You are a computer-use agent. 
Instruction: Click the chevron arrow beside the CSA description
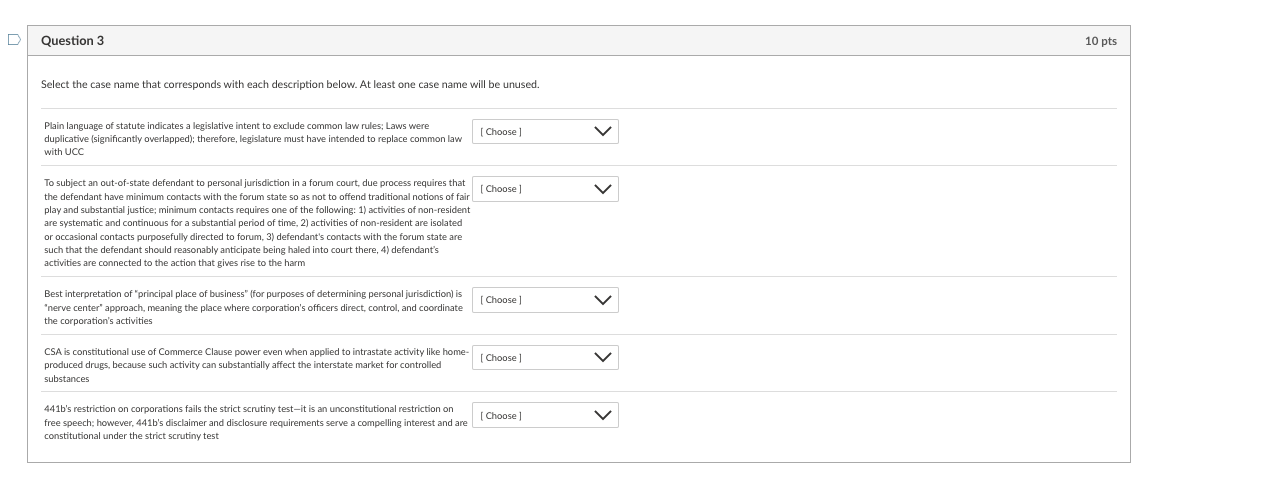click(x=602, y=358)
